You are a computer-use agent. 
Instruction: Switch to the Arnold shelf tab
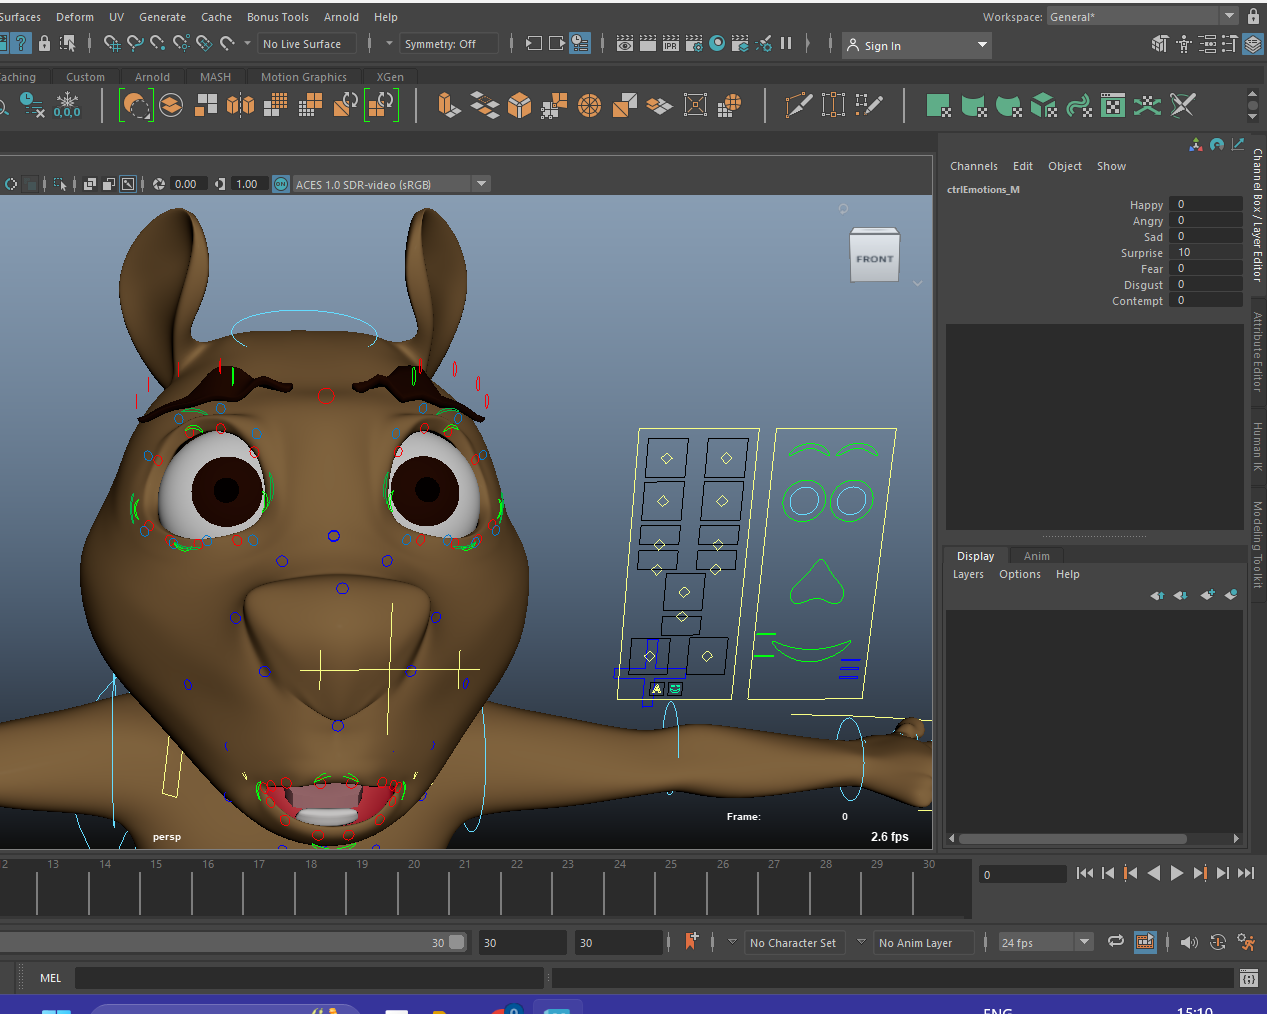pos(152,76)
